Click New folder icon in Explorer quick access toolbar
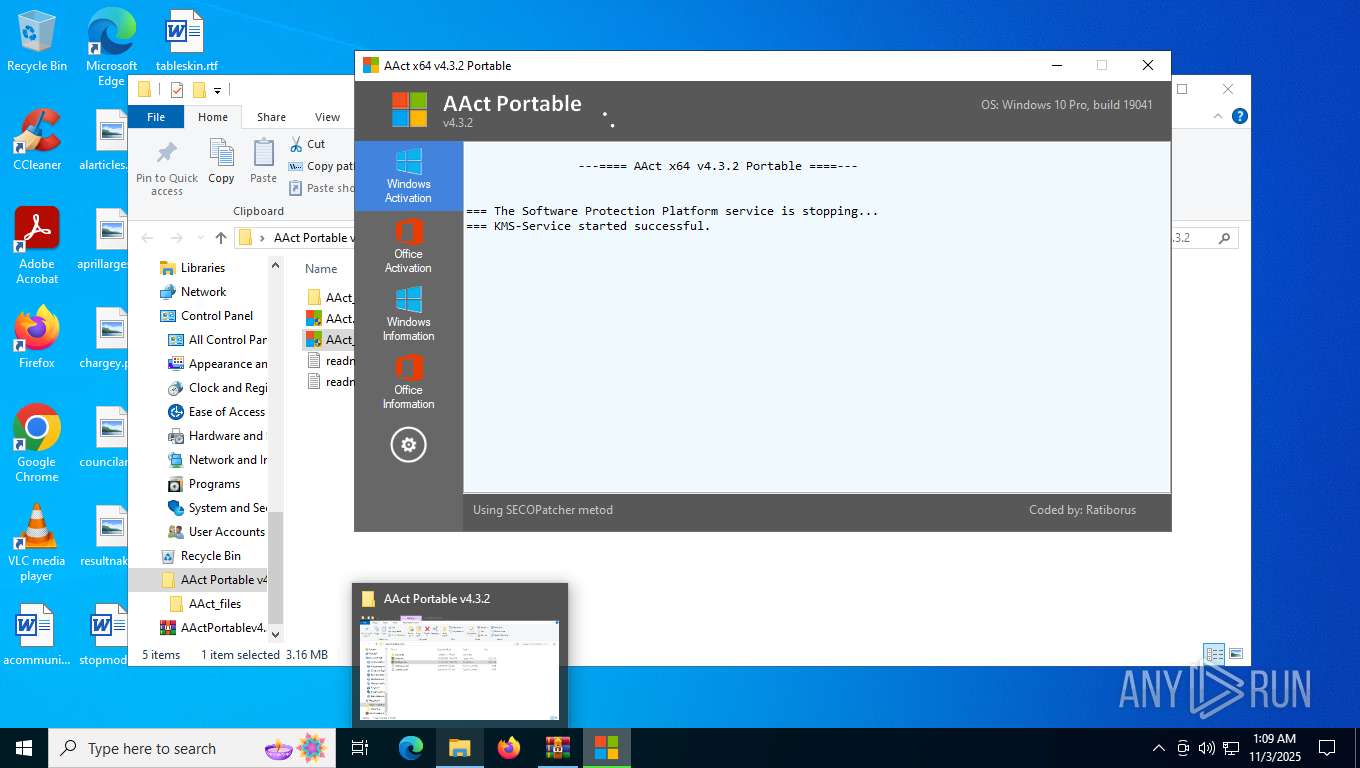The image size is (1360, 768). [198, 90]
